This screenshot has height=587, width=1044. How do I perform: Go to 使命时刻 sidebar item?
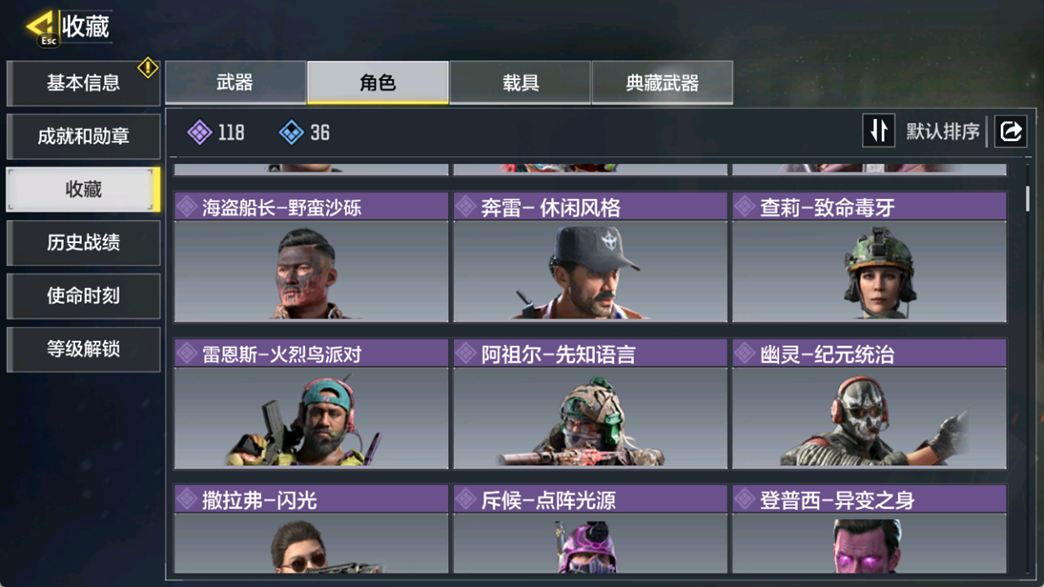click(x=83, y=295)
